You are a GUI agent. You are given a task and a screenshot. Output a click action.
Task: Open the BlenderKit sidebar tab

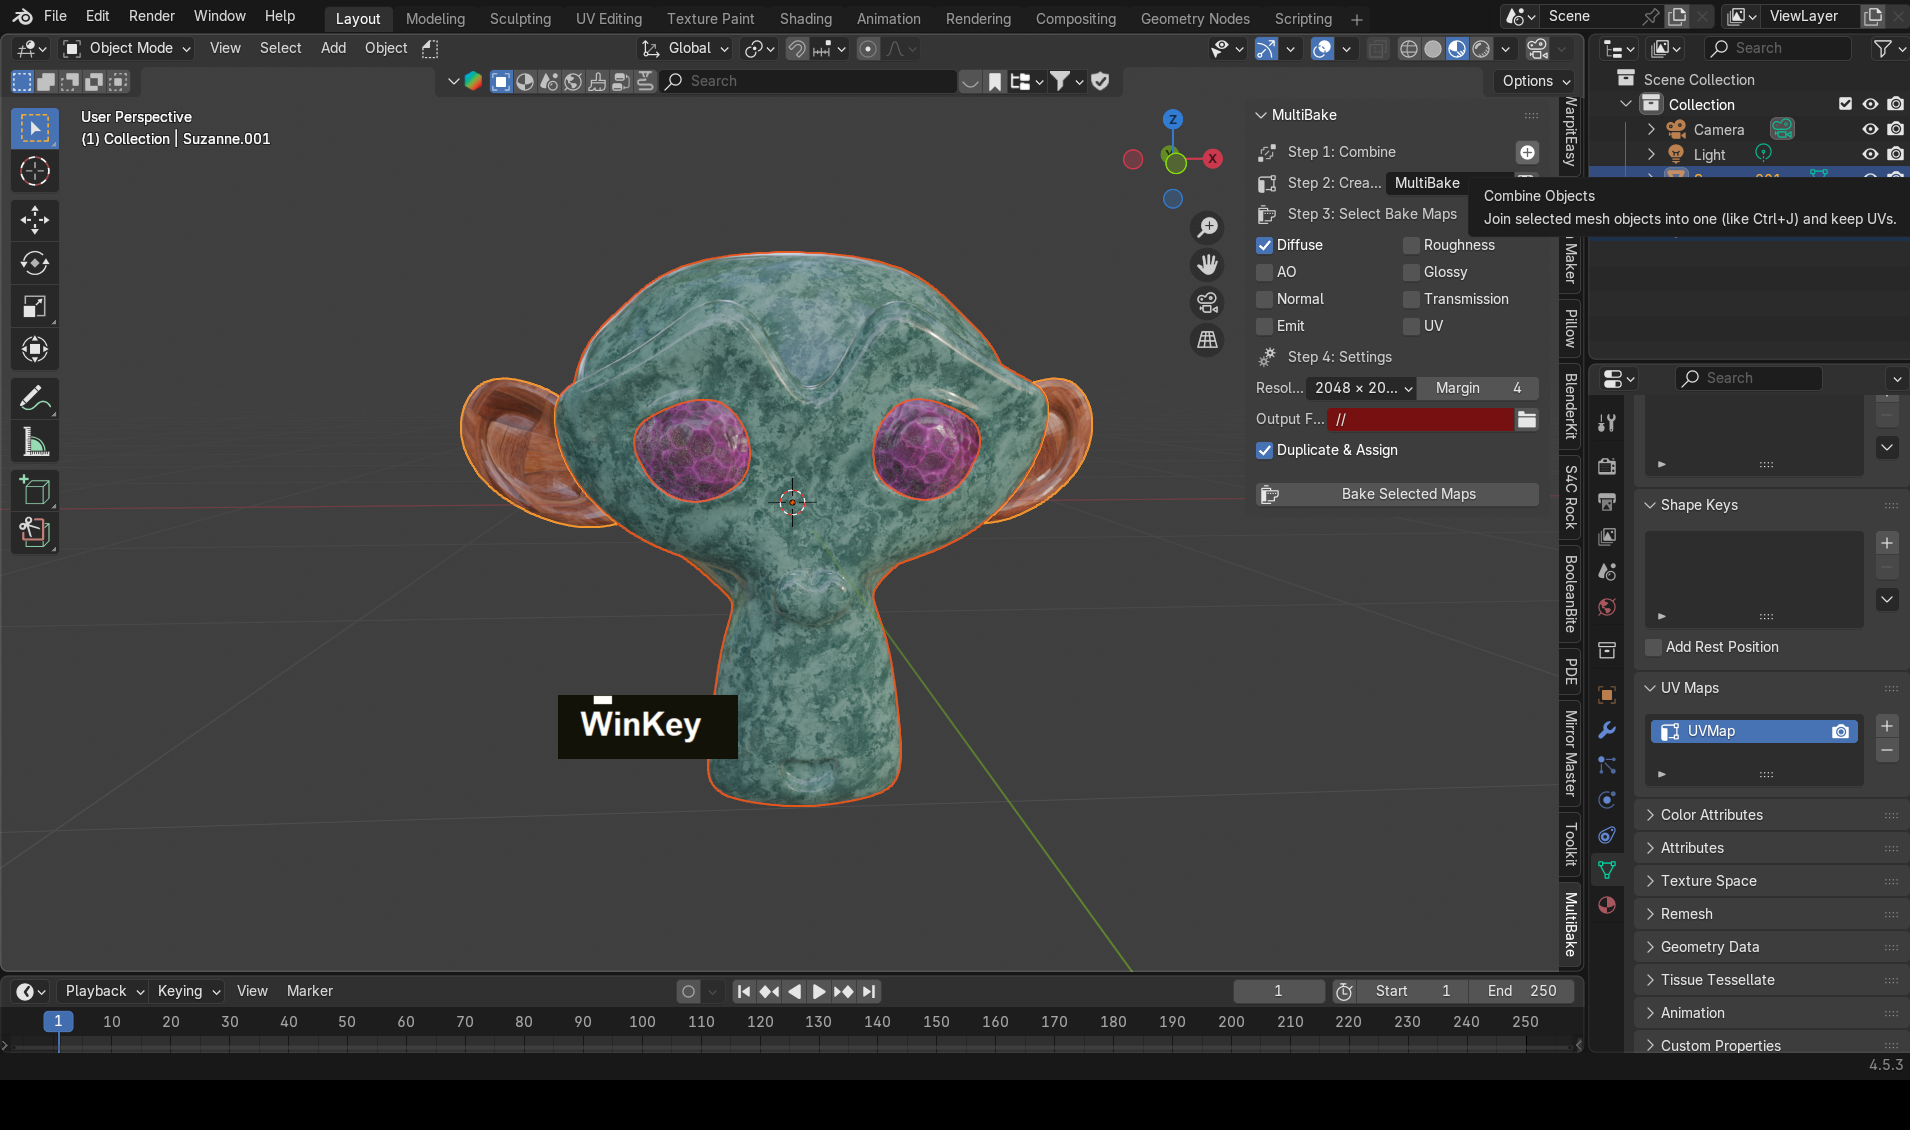[1571, 406]
